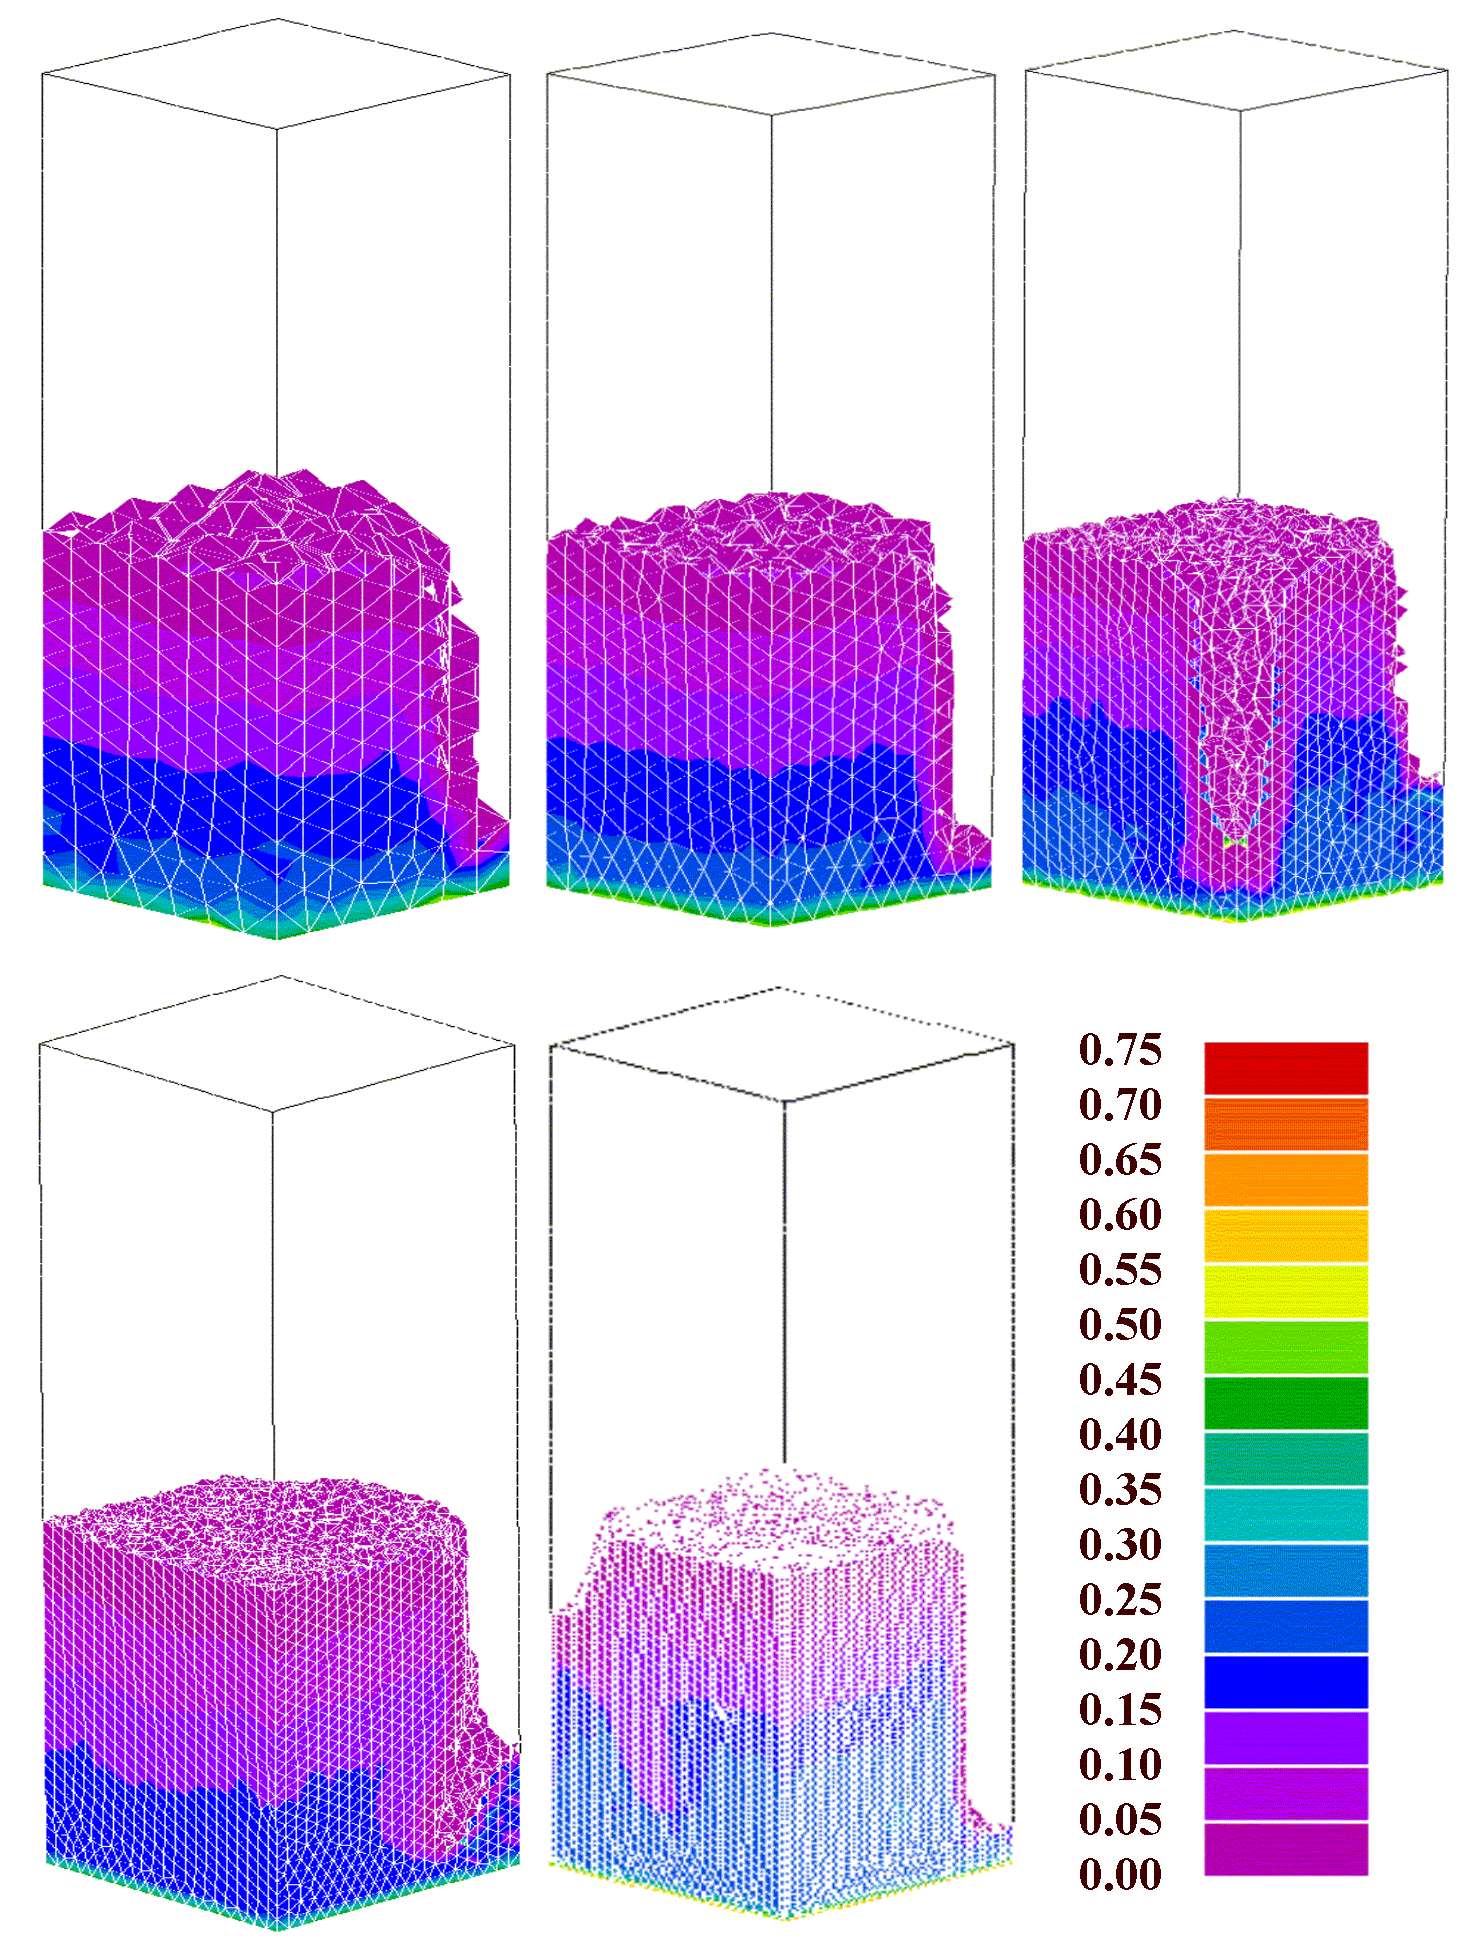Click the dark green legend swatch
1480x1960 pixels.
1286,1403
